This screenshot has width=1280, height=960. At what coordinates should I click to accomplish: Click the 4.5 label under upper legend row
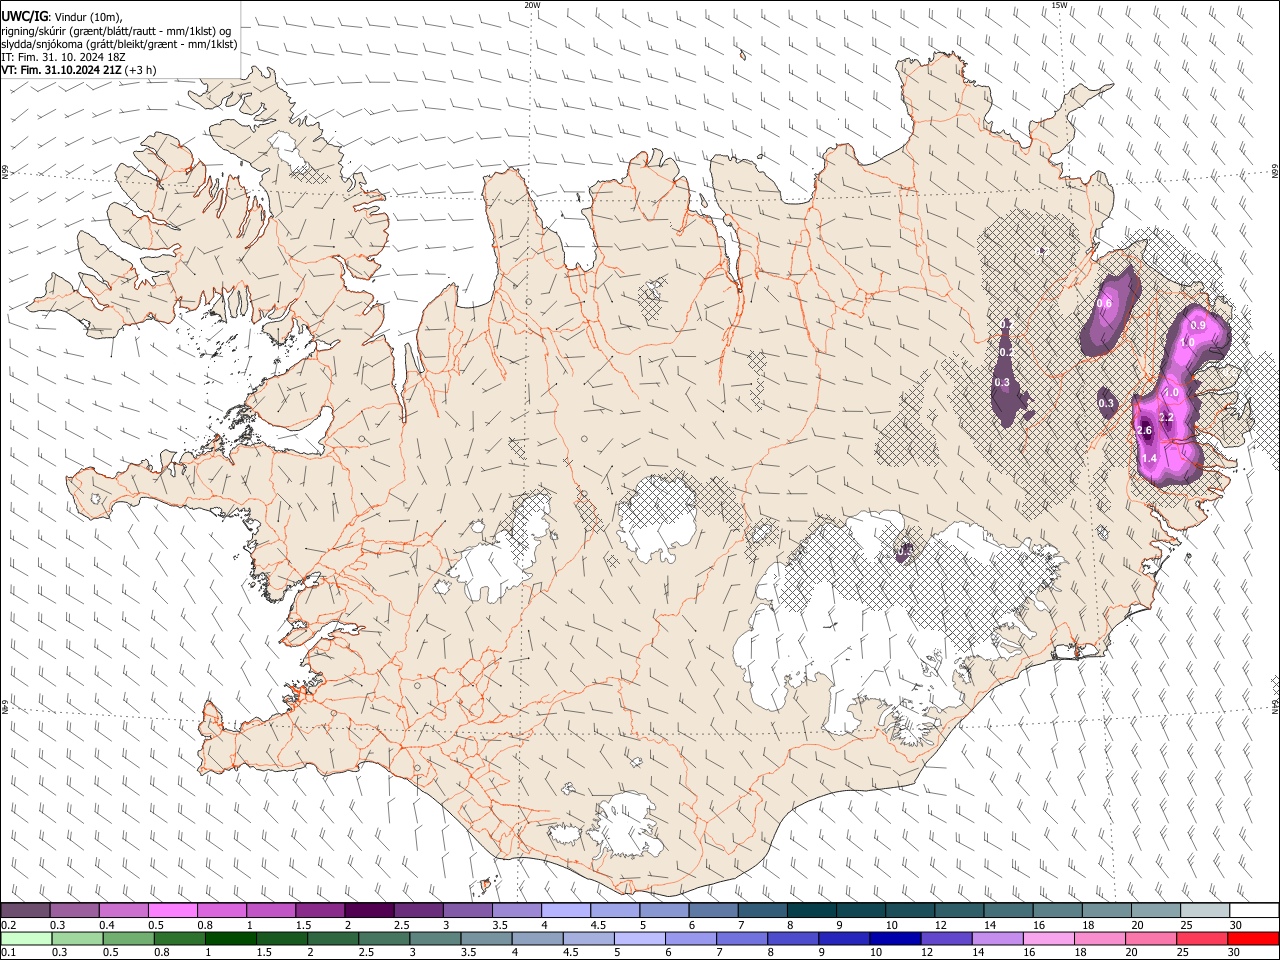(x=598, y=925)
